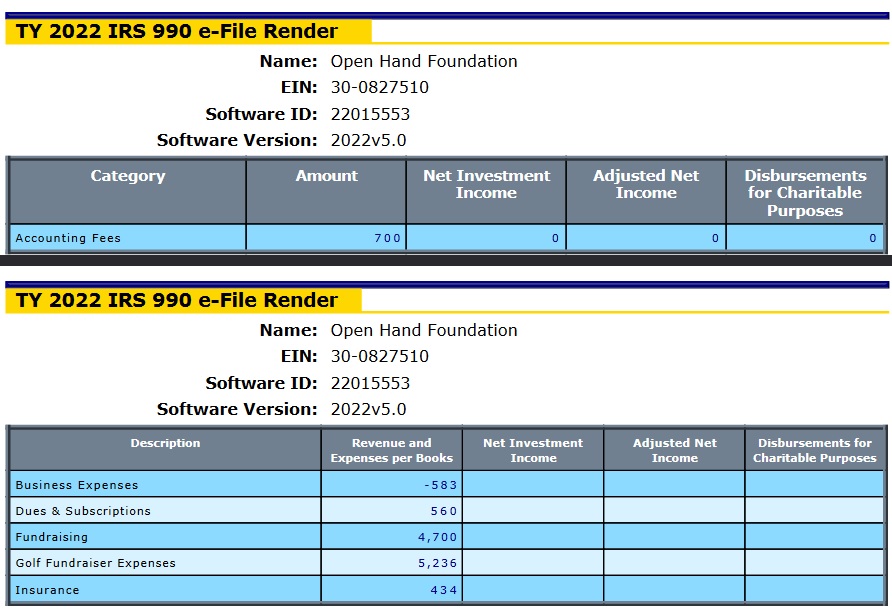Viewport: 892px width, 614px height.
Task: Select the Insurance row label
Action: click(x=47, y=590)
